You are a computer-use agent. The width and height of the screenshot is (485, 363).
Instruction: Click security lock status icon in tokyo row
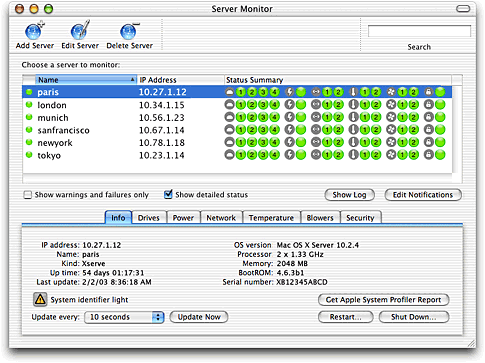pos(429,155)
